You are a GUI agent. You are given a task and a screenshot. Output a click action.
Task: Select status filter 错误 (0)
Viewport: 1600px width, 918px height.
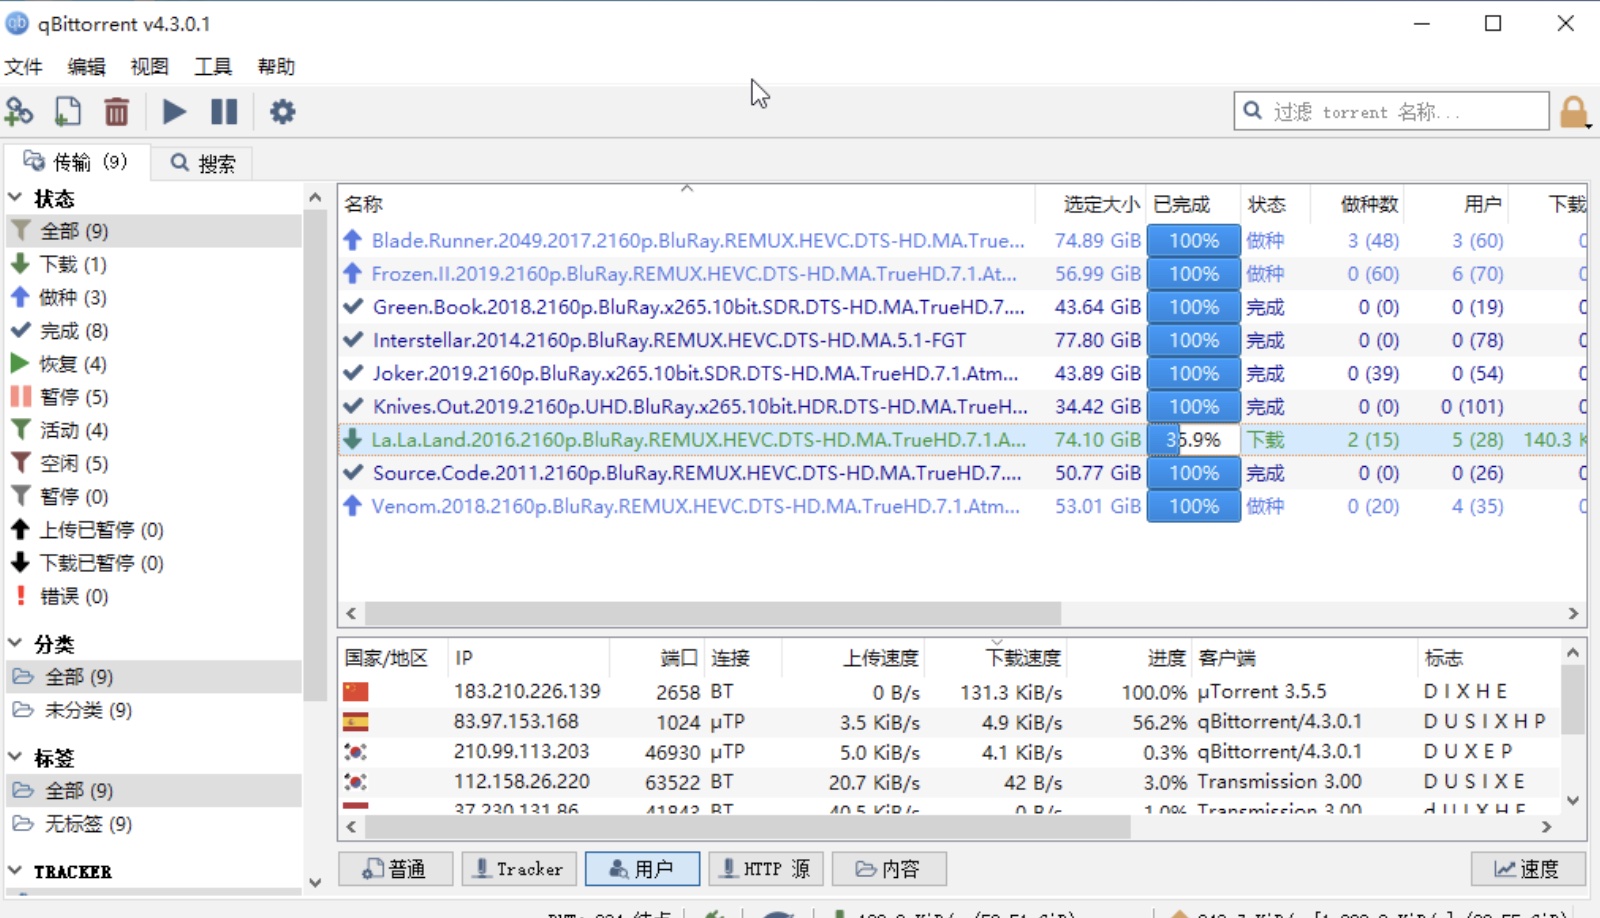pyautogui.click(x=154, y=596)
